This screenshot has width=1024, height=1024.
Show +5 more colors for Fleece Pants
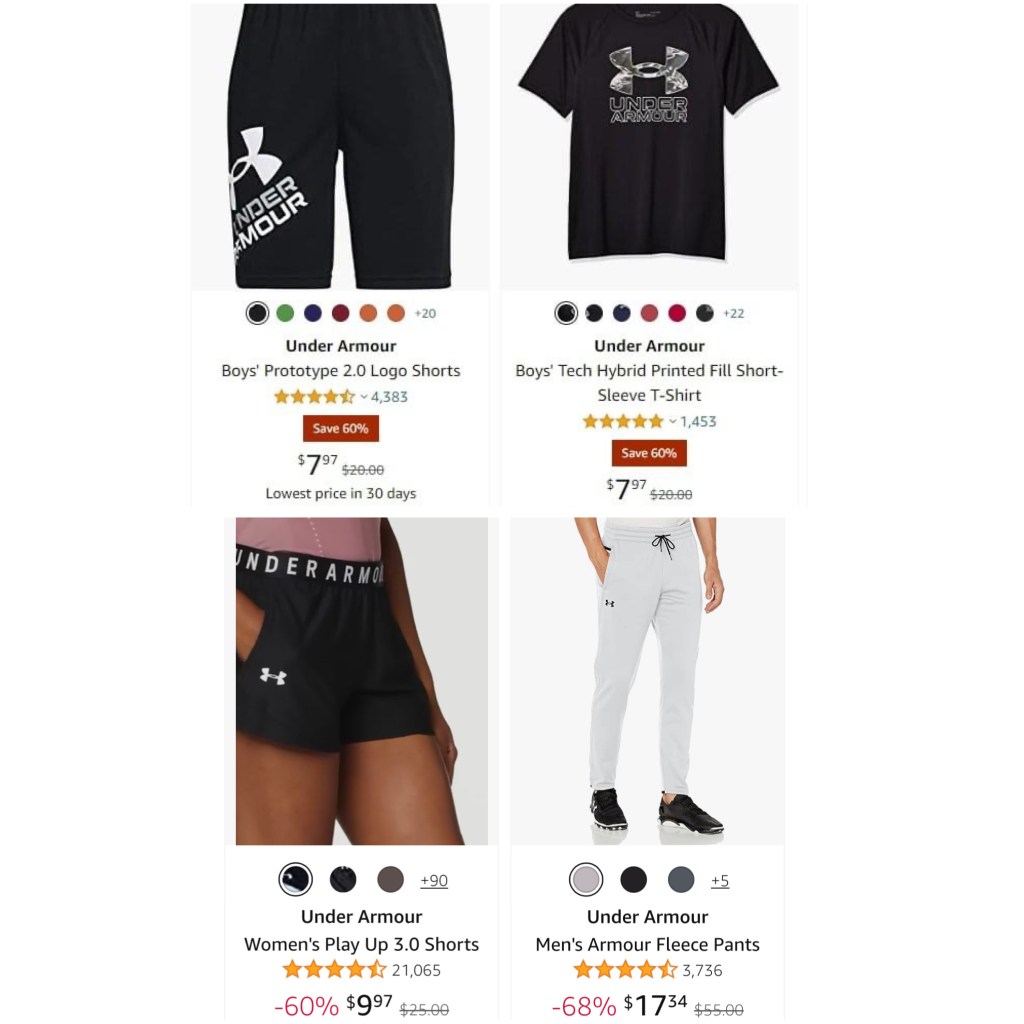720,880
